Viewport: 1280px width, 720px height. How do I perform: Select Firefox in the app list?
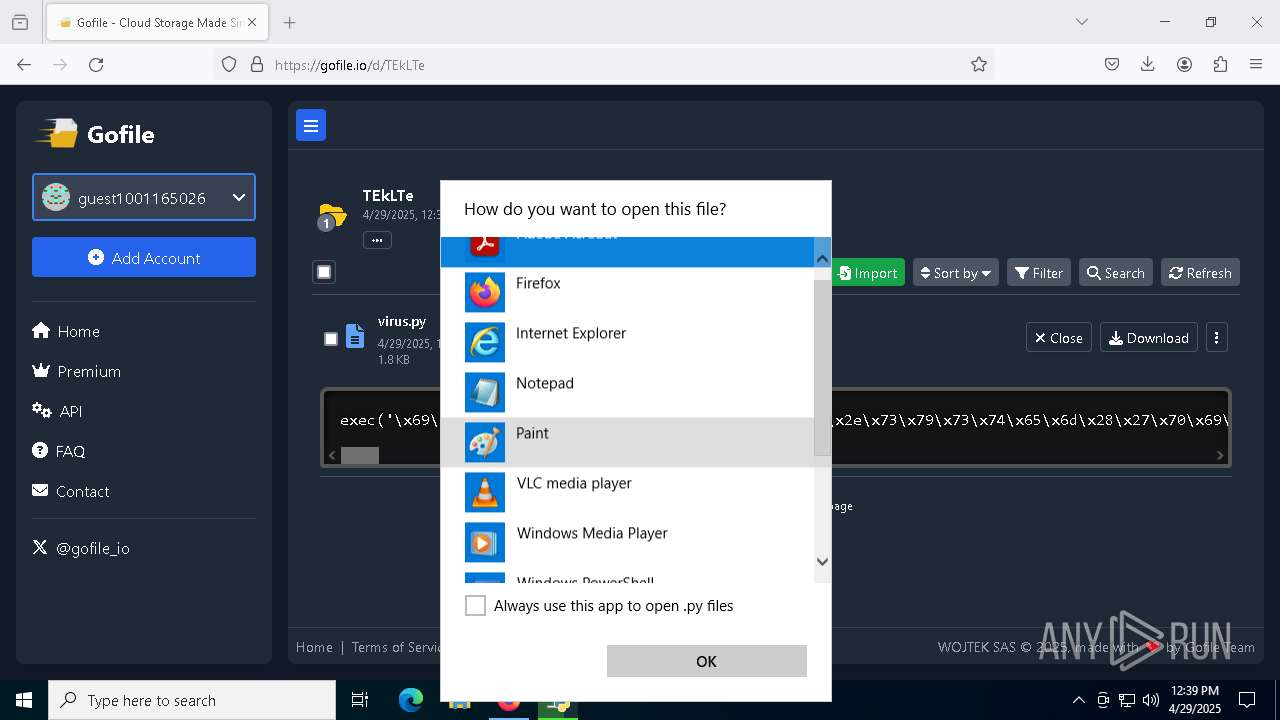[x=627, y=292]
